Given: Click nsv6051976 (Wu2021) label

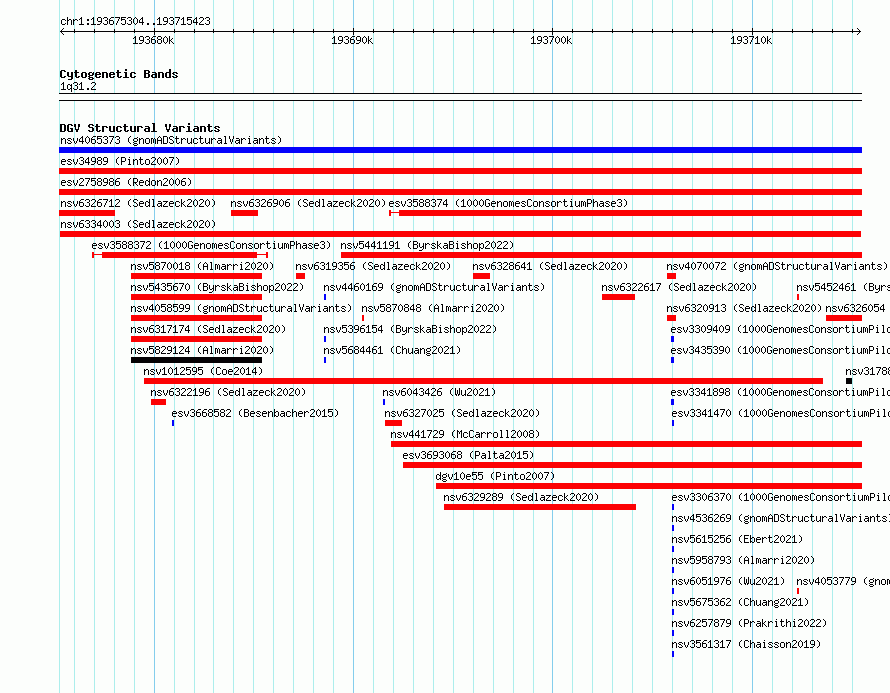Looking at the screenshot, I should 728,581.
